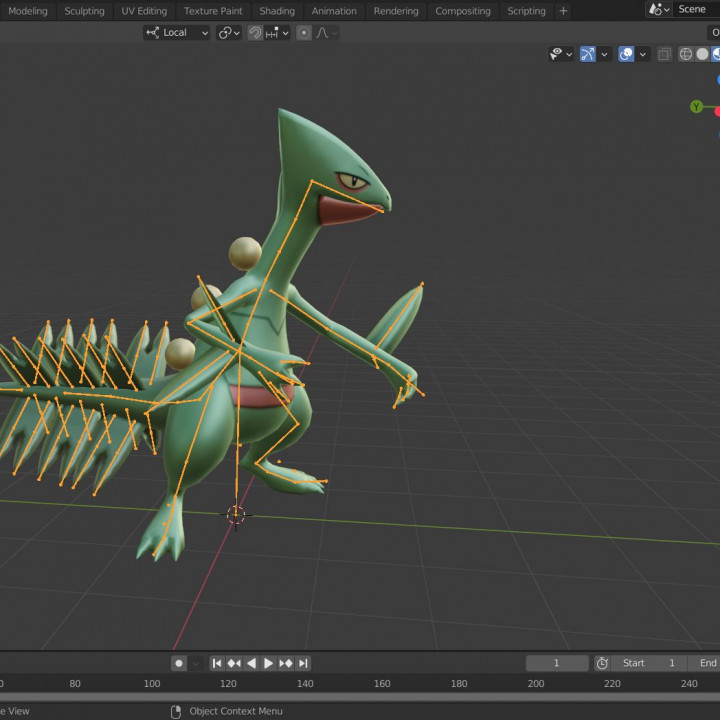Open the Sculpting workspace tab
Image resolution: width=720 pixels, height=720 pixels.
(x=84, y=11)
